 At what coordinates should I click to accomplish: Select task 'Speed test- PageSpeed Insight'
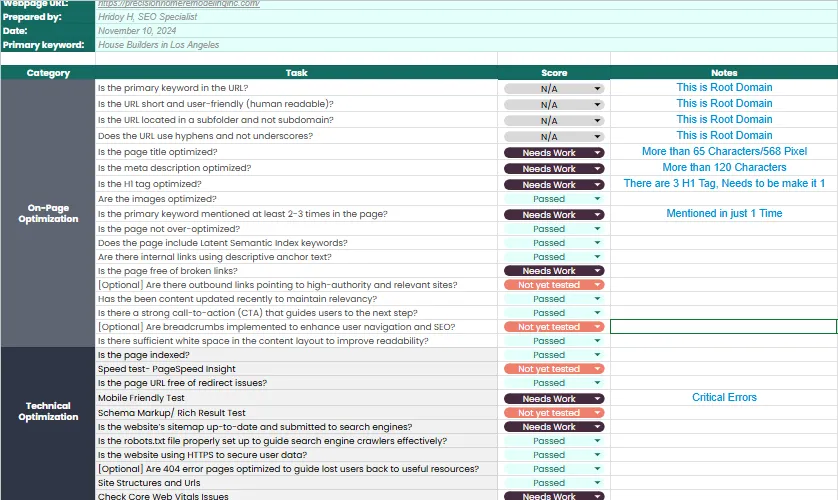297,369
